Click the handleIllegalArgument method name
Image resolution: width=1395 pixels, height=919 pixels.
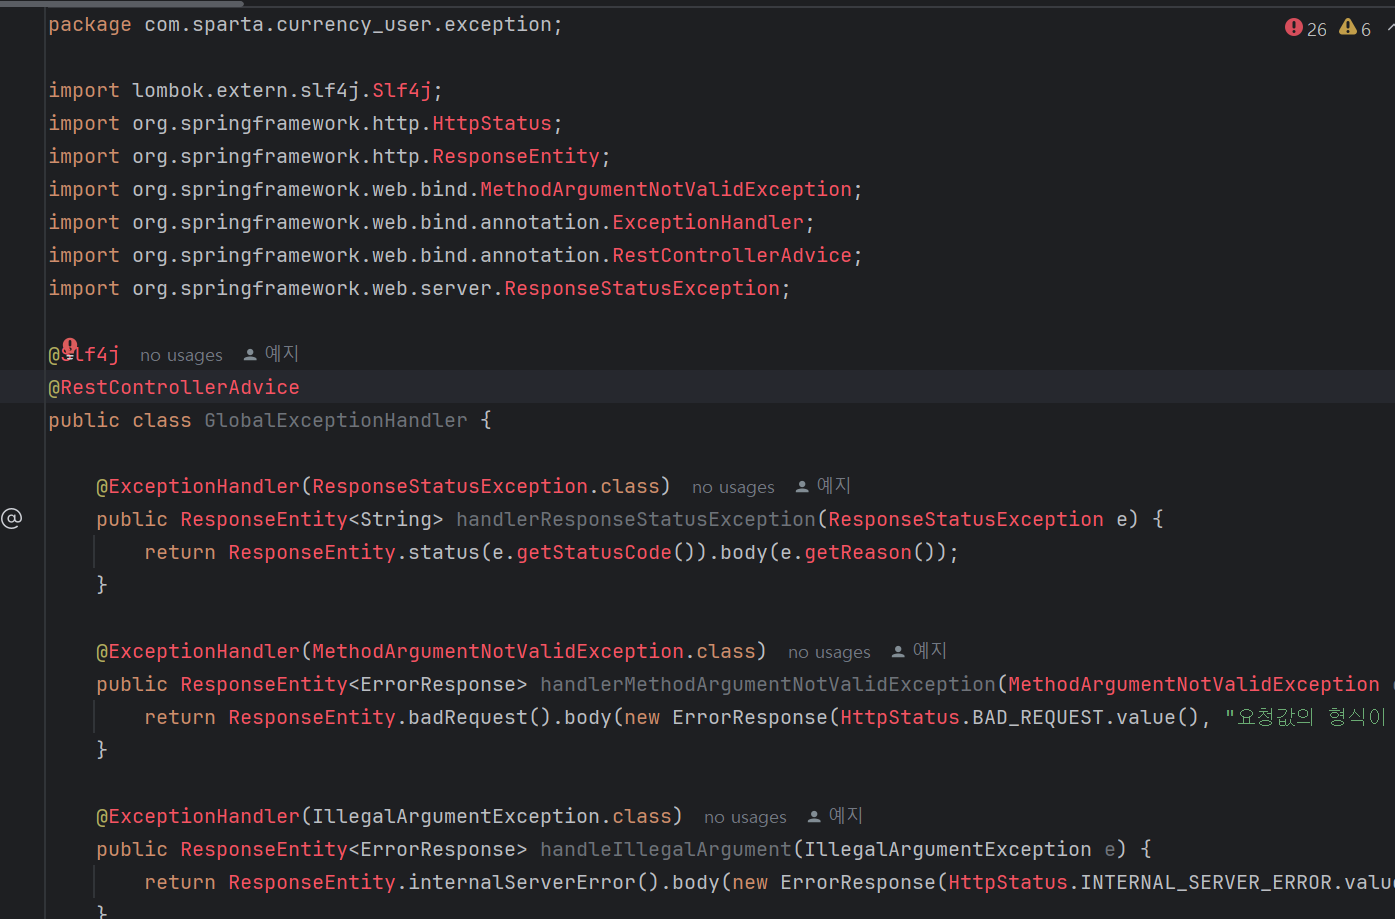(x=666, y=849)
